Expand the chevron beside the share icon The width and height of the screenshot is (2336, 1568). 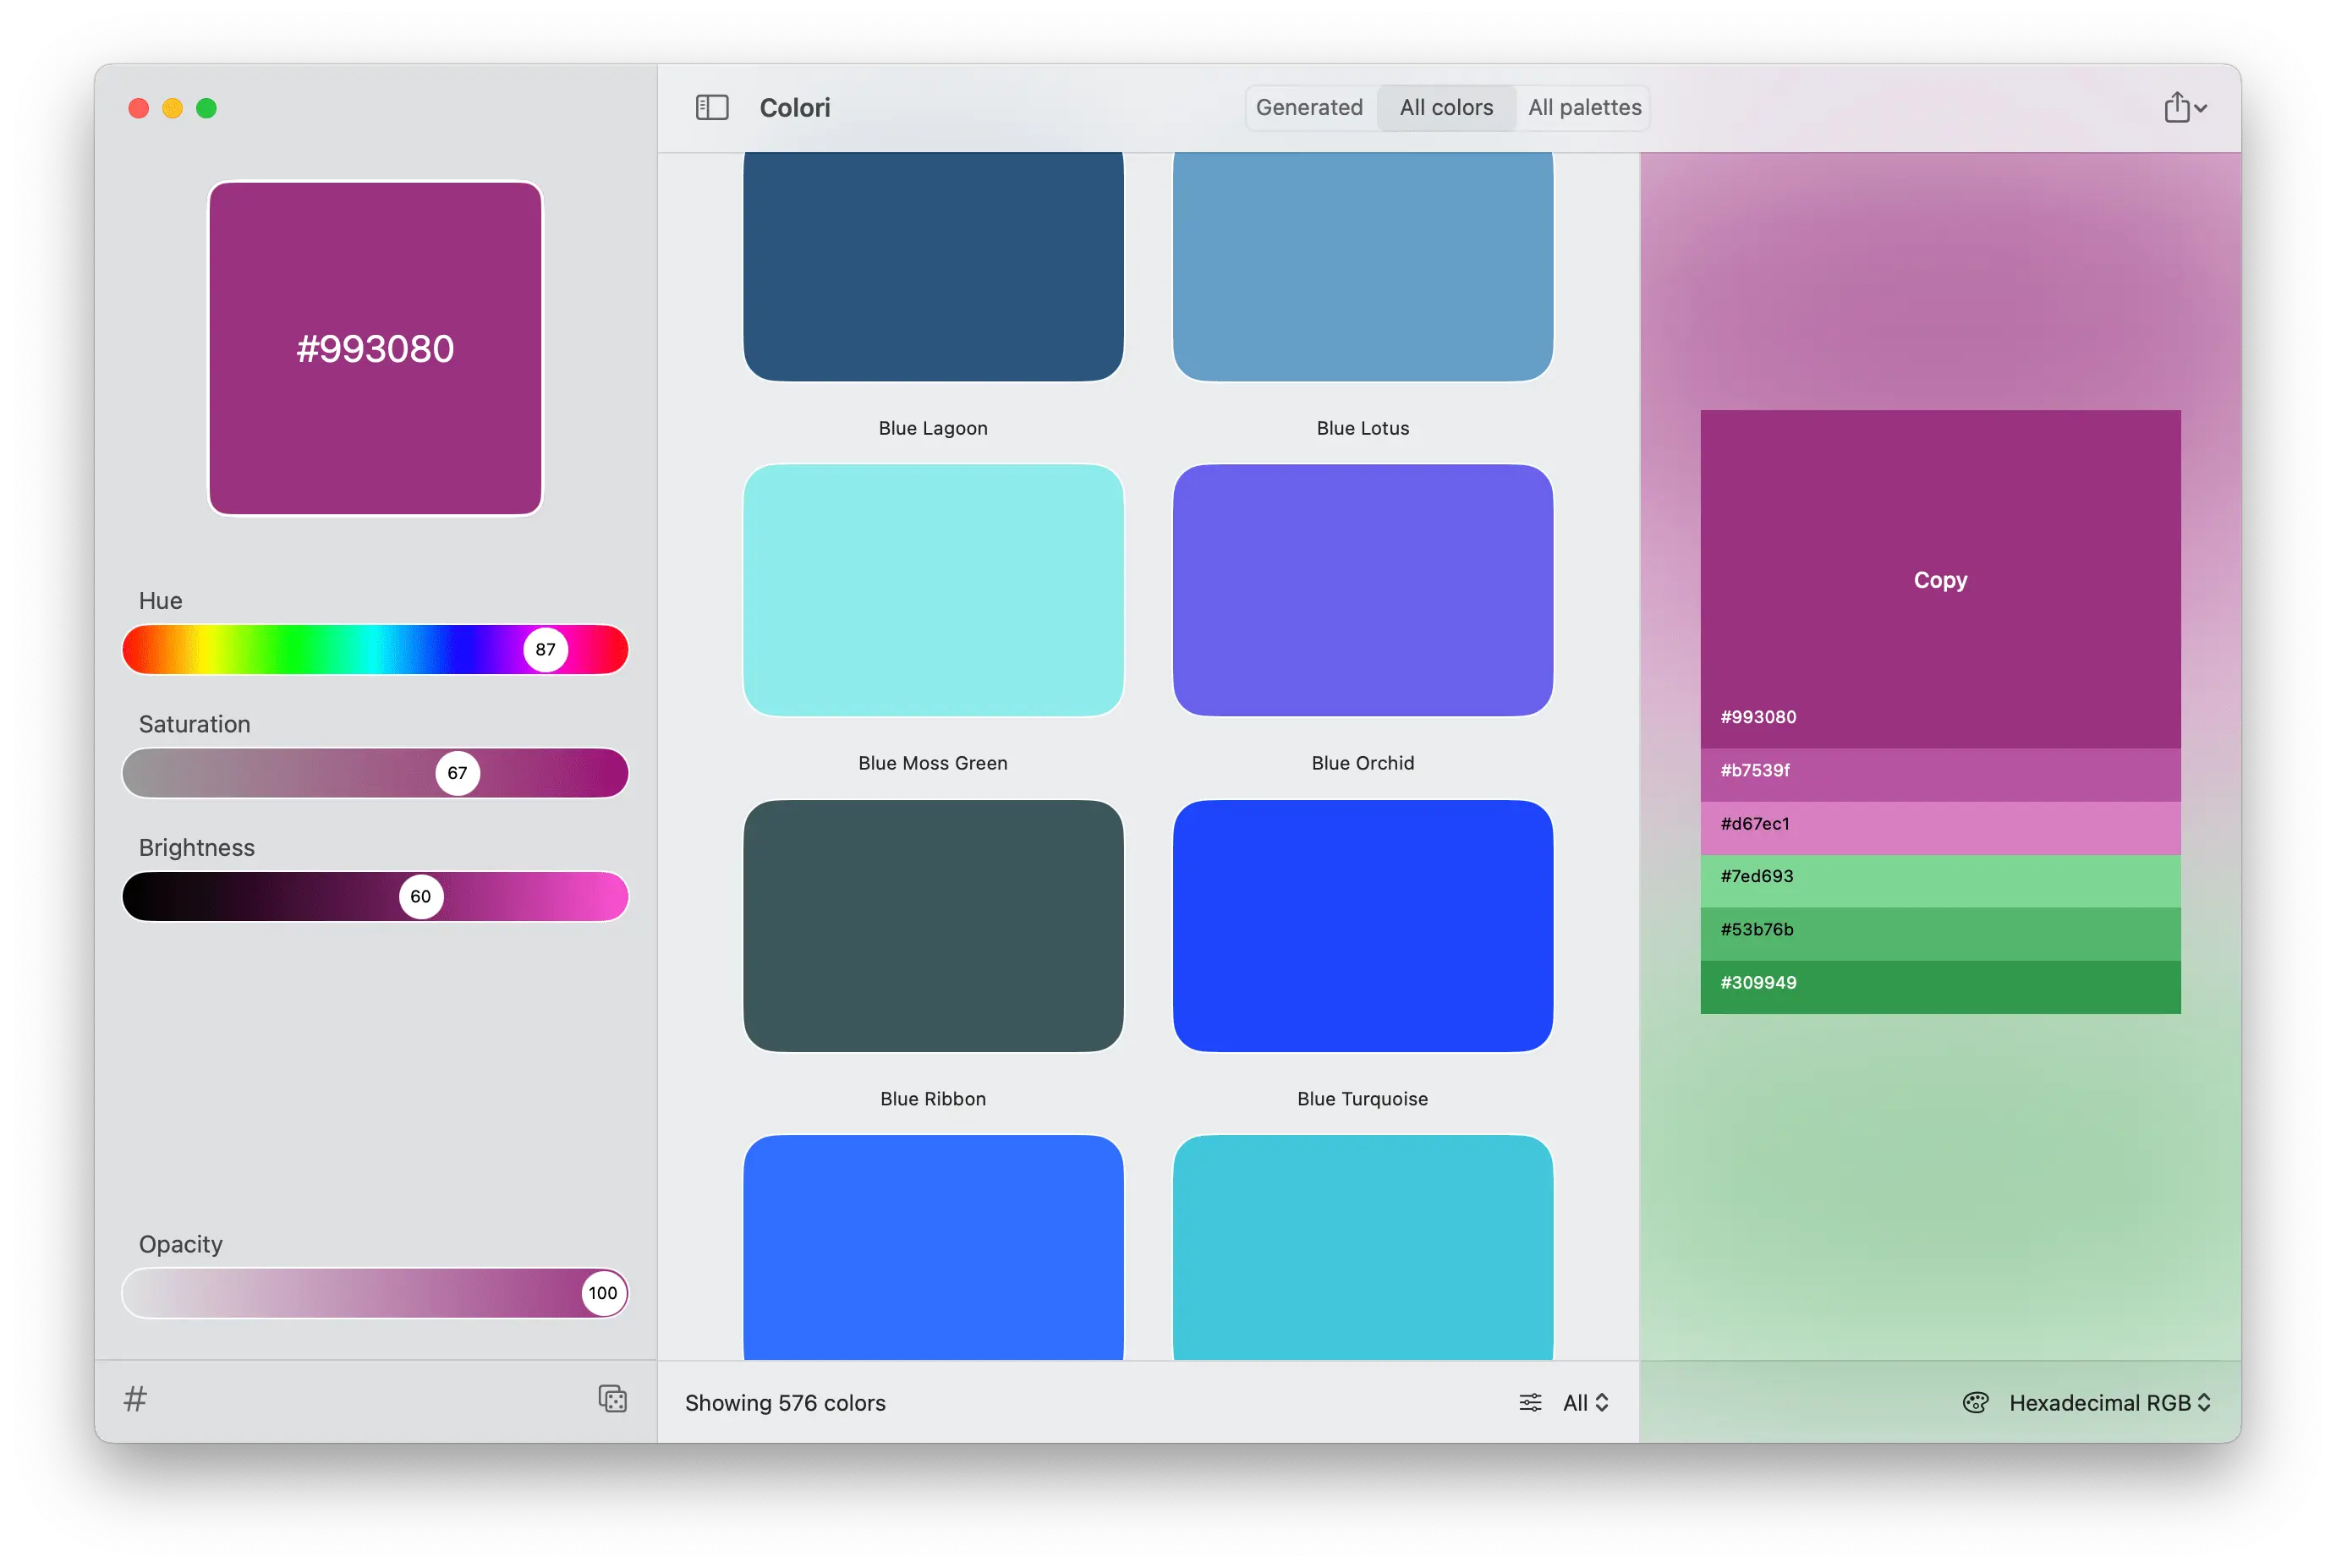2200,110
